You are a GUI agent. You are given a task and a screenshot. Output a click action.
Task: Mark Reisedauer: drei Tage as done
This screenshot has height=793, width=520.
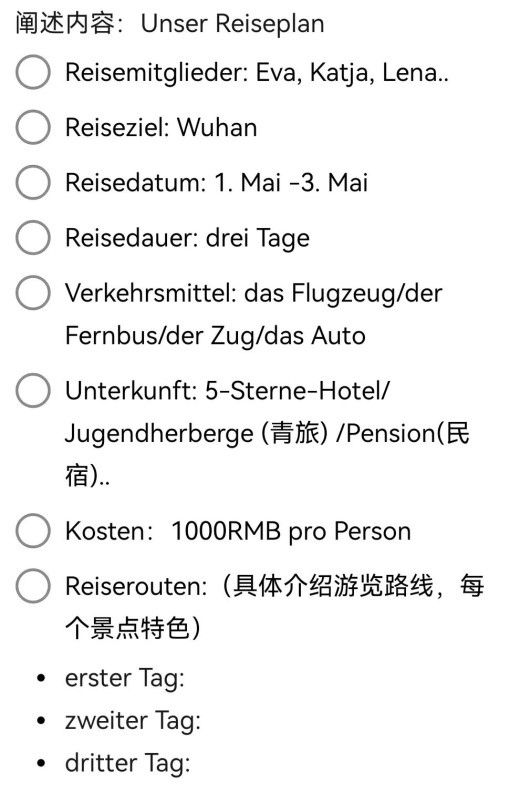tap(33, 237)
